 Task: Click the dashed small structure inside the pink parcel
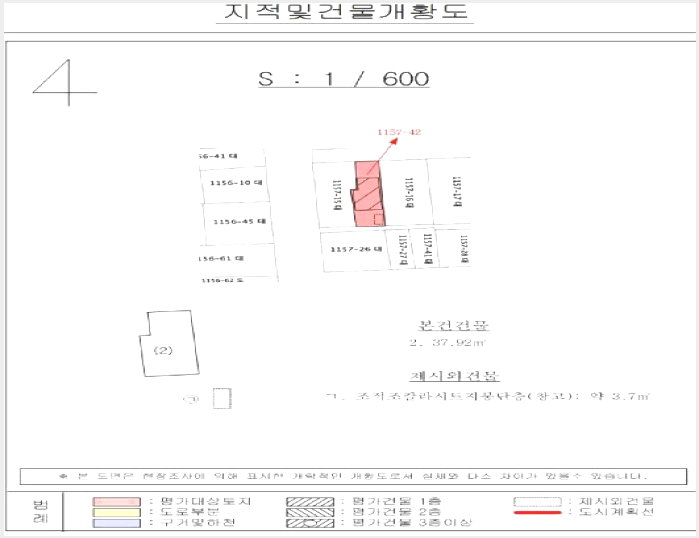[x=378, y=219]
